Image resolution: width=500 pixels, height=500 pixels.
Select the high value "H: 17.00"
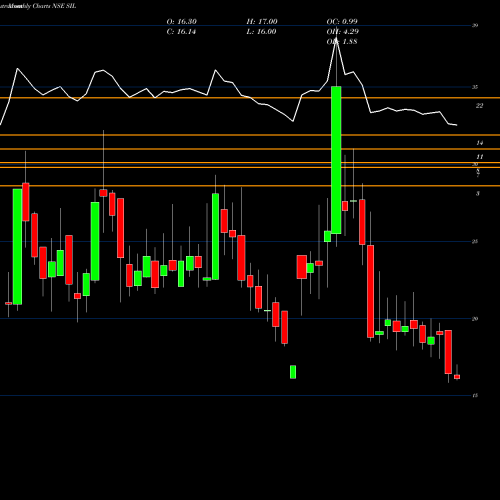click(262, 22)
